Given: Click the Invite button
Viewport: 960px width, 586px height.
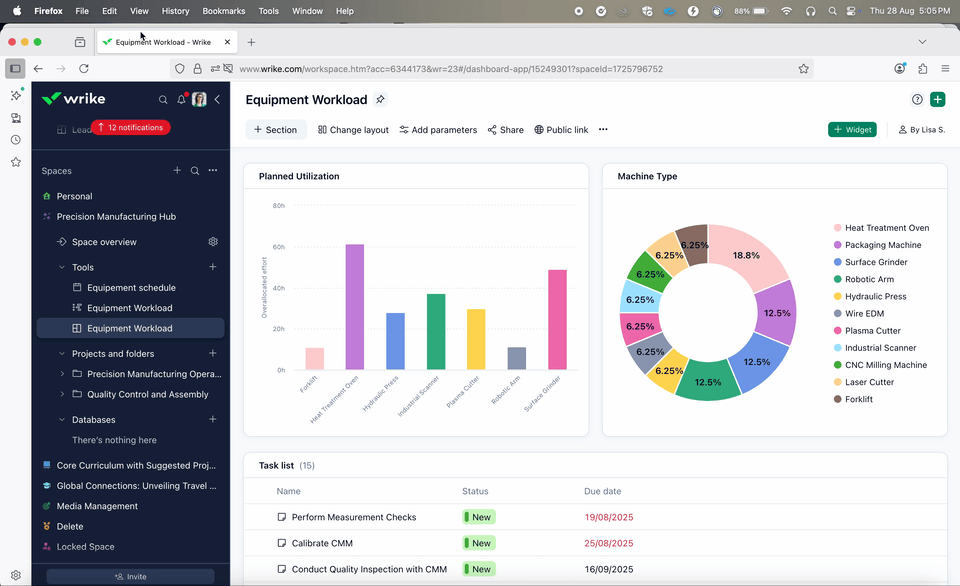Looking at the screenshot, I should click(x=130, y=577).
